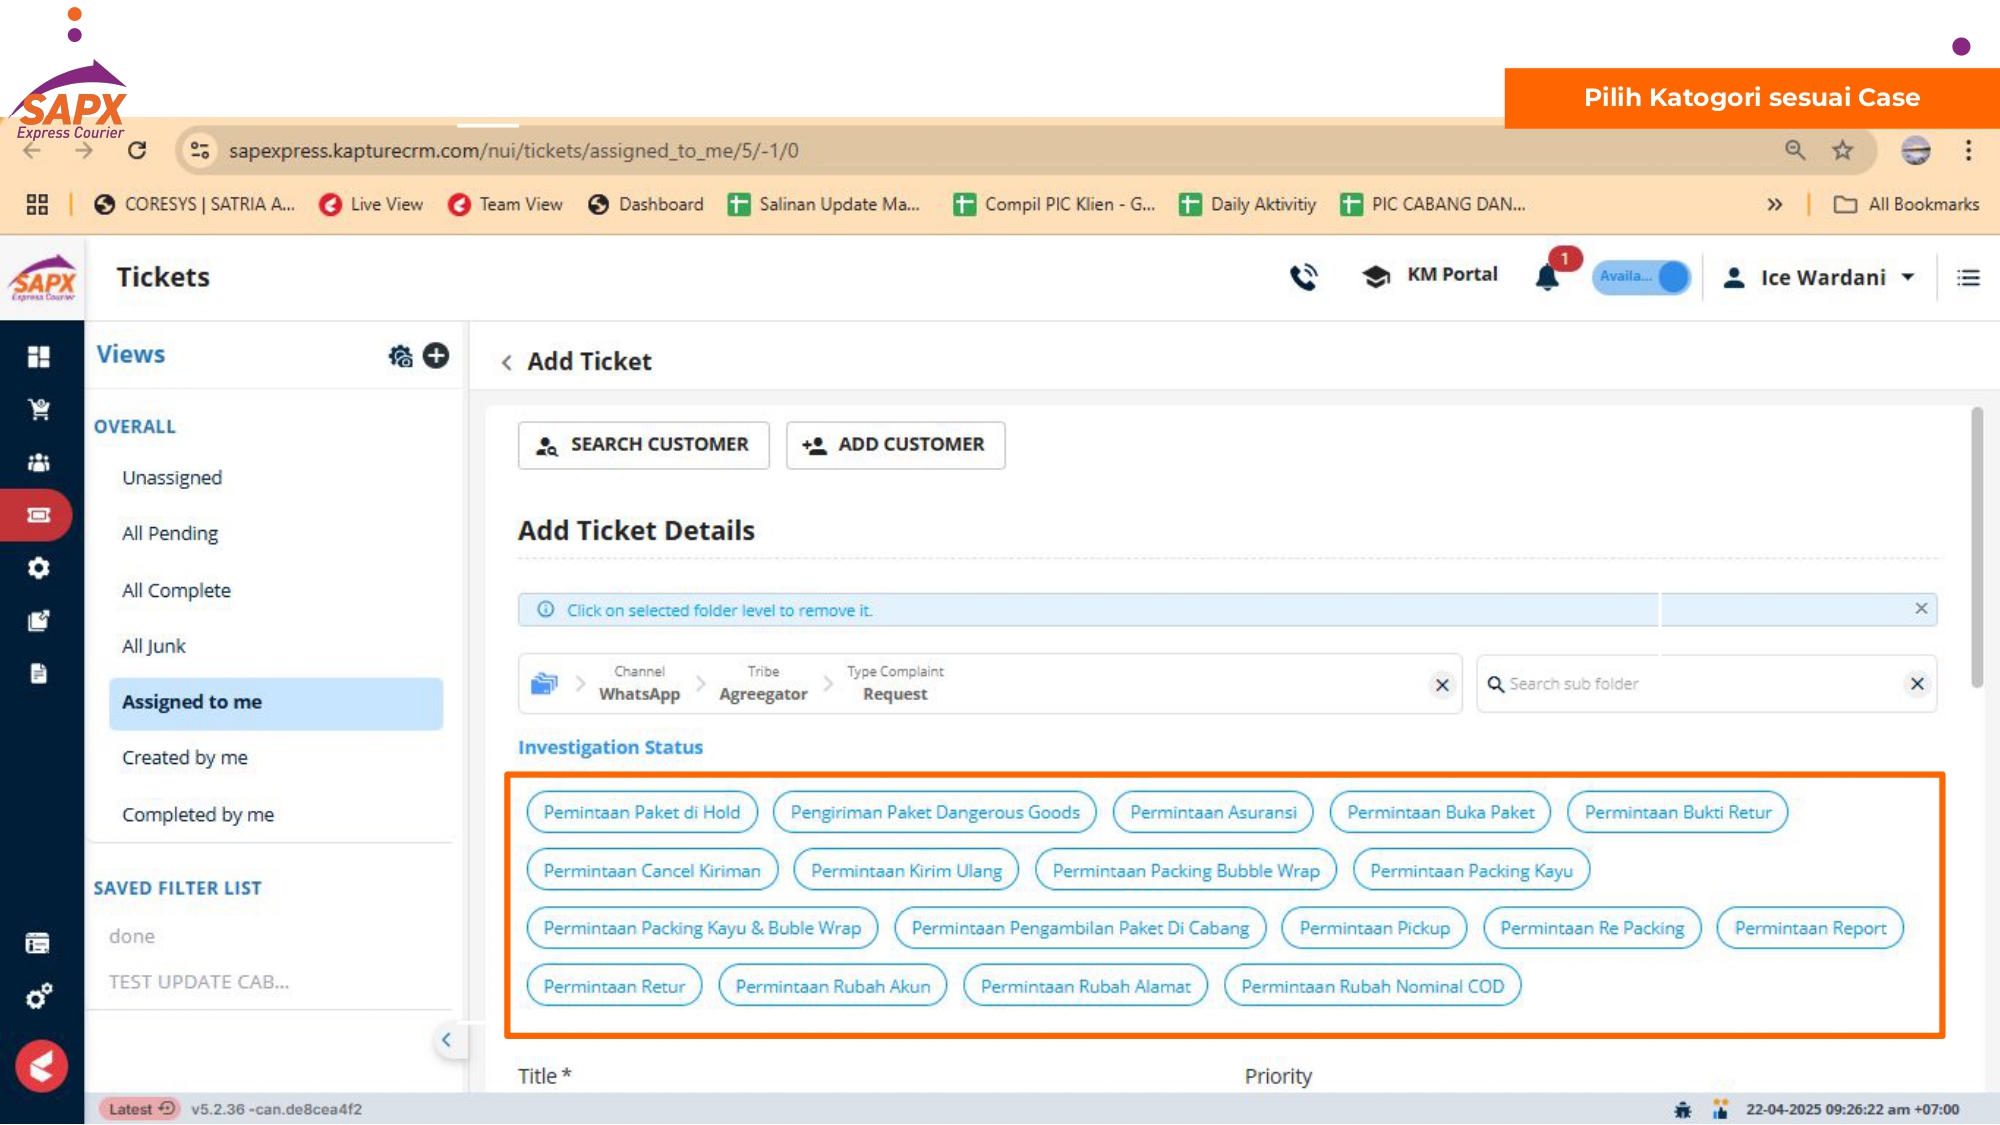Apply the saved filter 'done'

point(132,936)
